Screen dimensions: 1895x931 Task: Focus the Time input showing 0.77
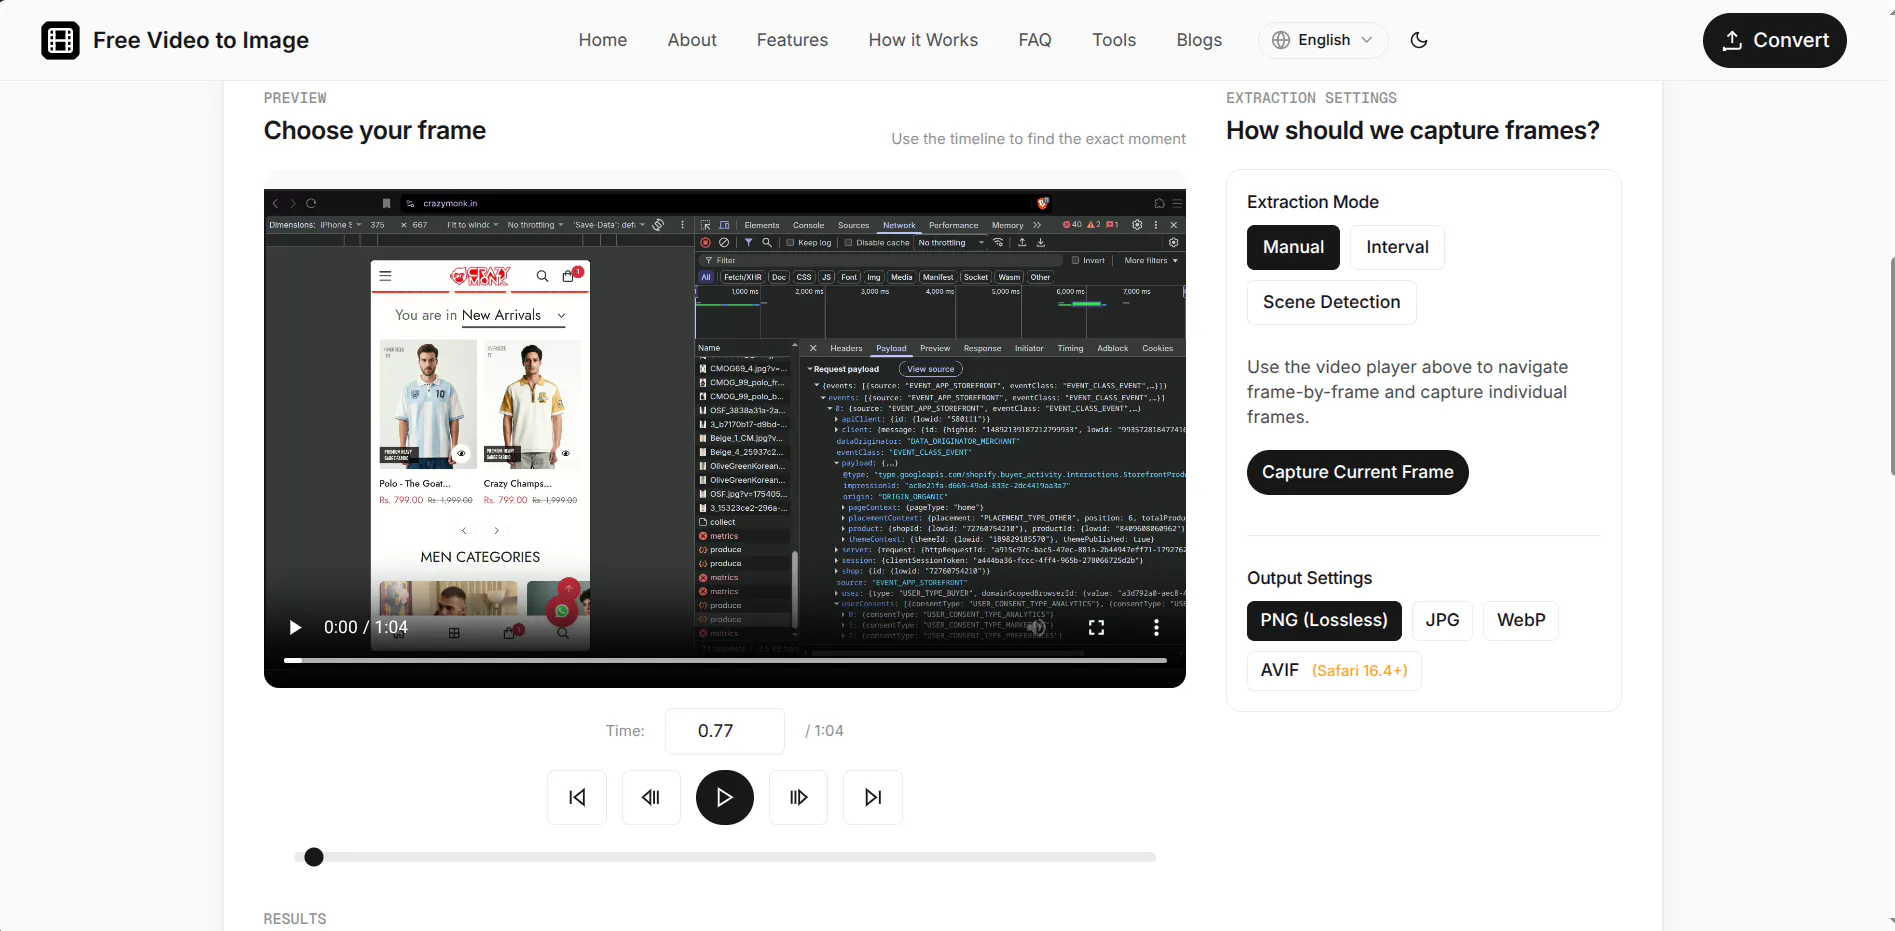(724, 731)
